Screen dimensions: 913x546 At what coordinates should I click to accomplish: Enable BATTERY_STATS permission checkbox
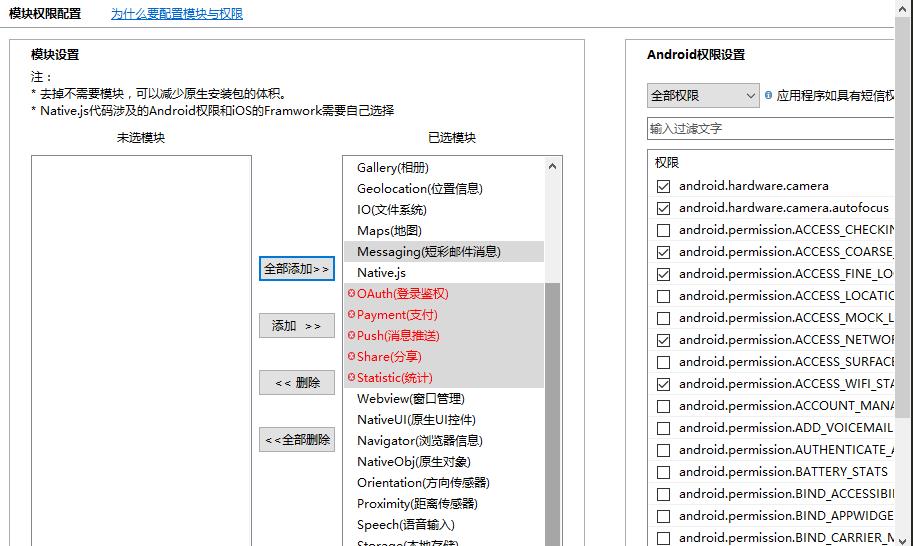pos(663,472)
